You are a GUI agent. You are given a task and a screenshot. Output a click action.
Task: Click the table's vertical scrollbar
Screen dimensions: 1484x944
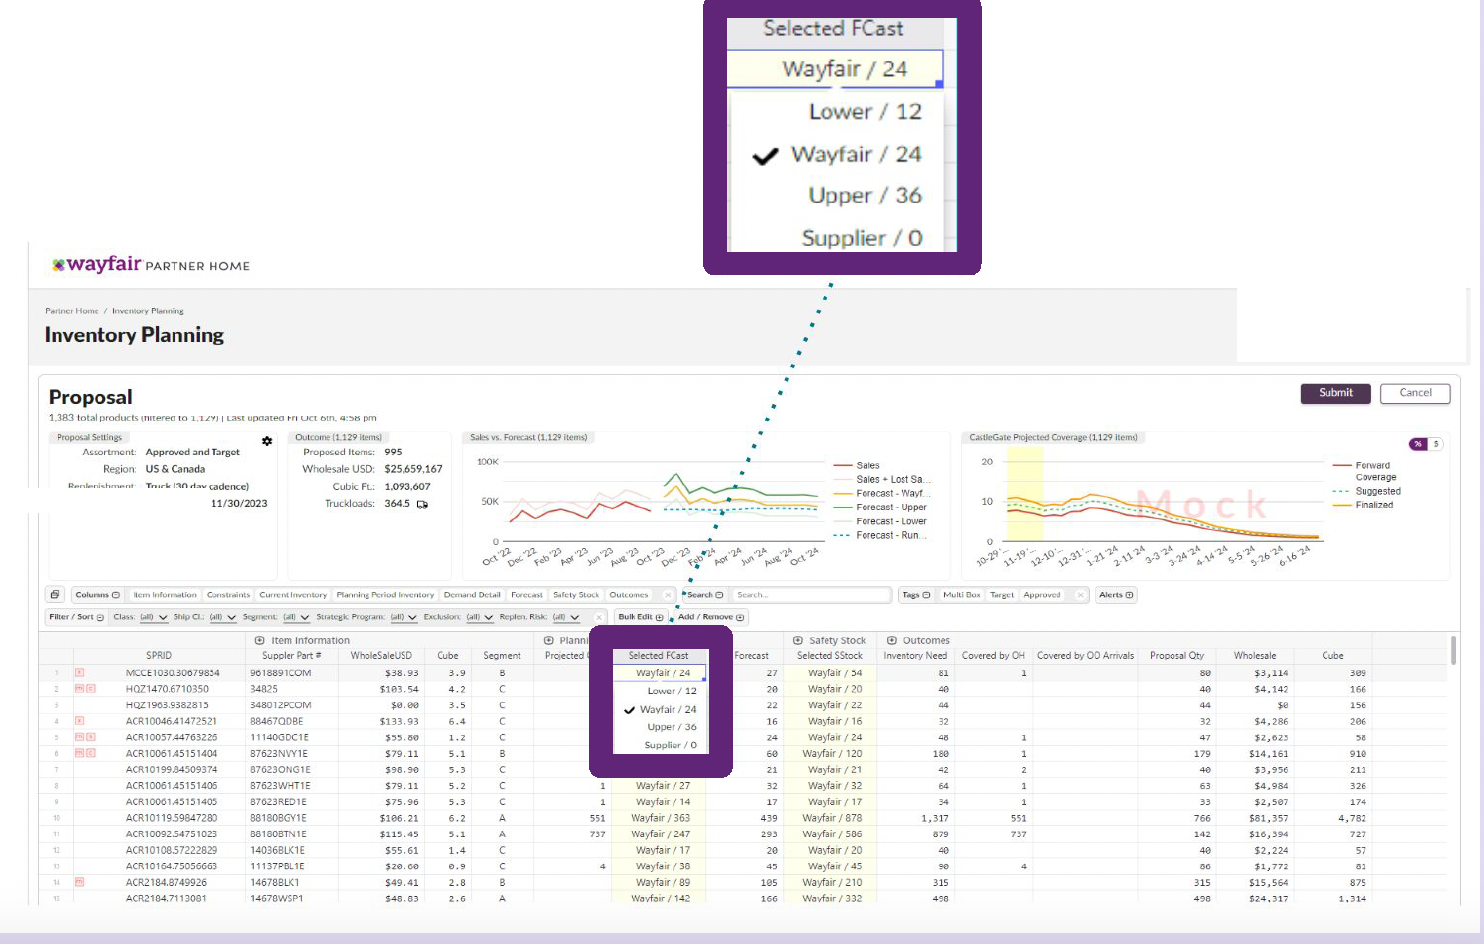point(1453,650)
